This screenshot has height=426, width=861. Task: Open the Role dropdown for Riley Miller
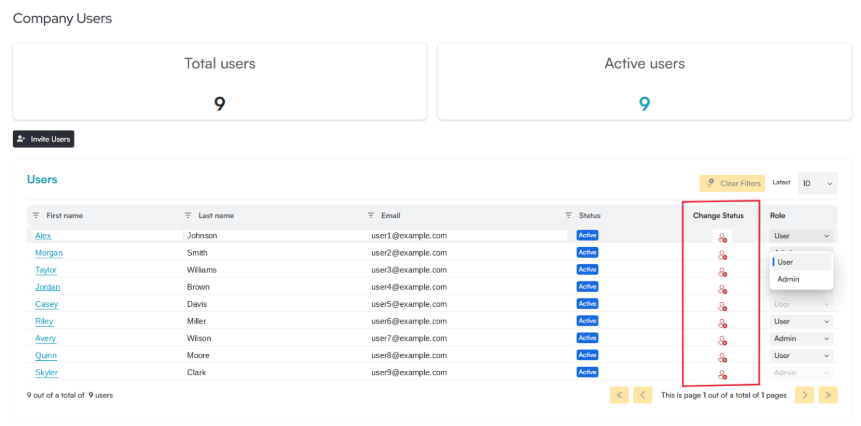tap(801, 321)
